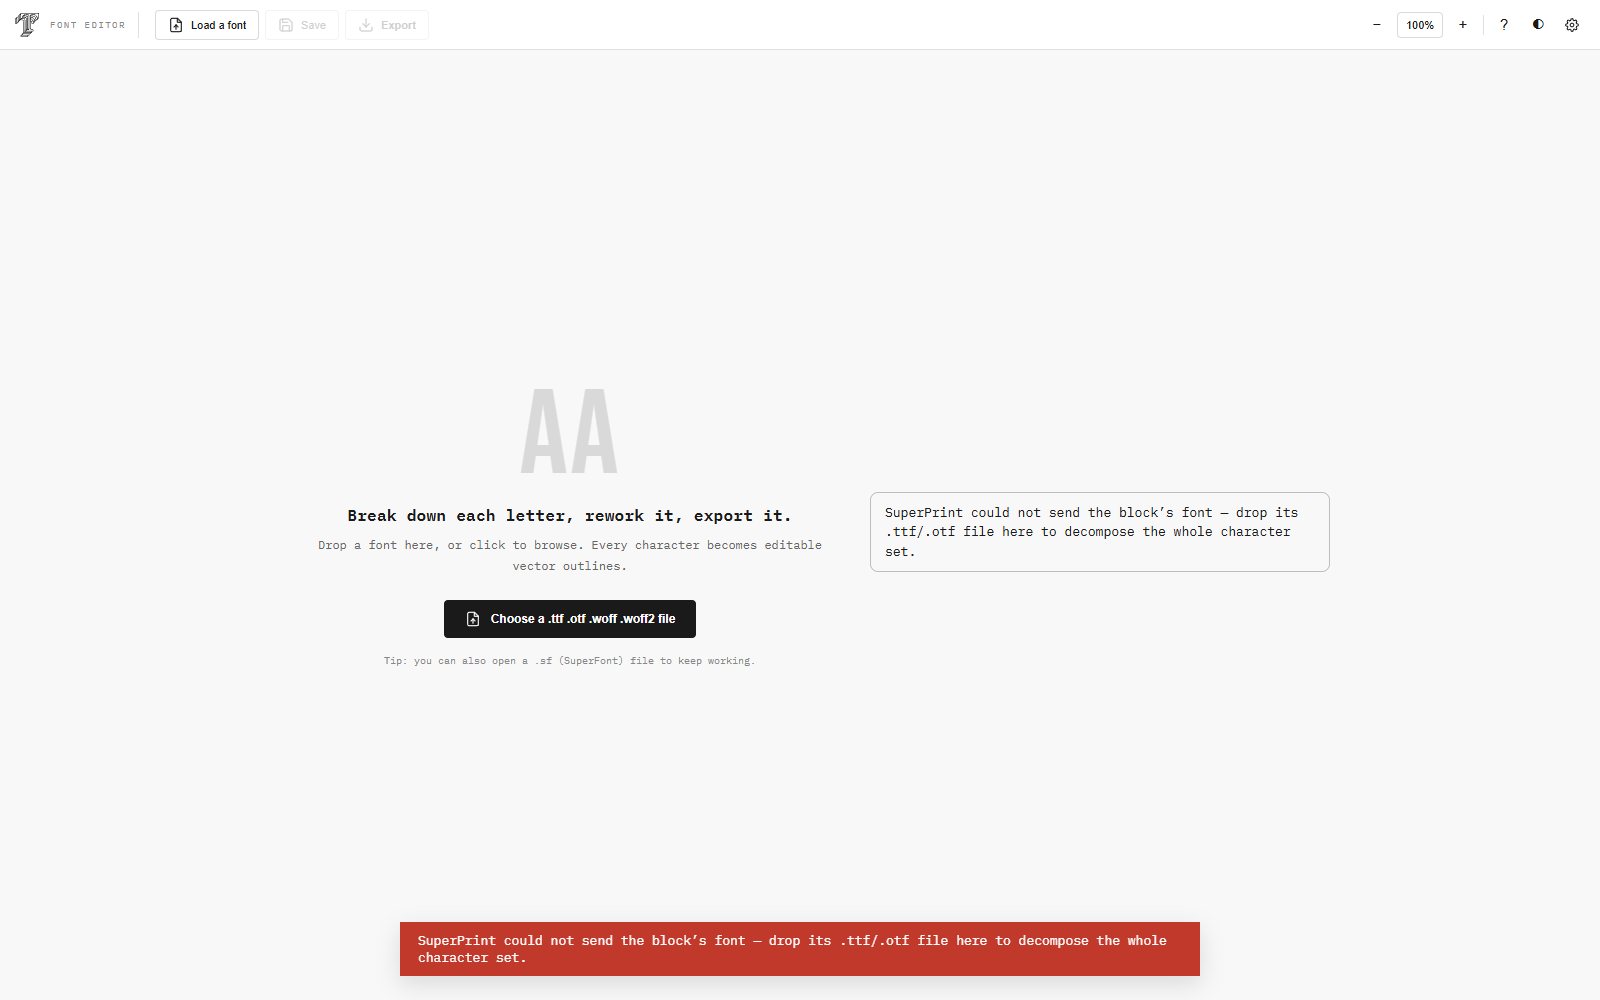Choose a .ttf .otf .woff .woff2 file
1600x1000 pixels.
pos(570,619)
